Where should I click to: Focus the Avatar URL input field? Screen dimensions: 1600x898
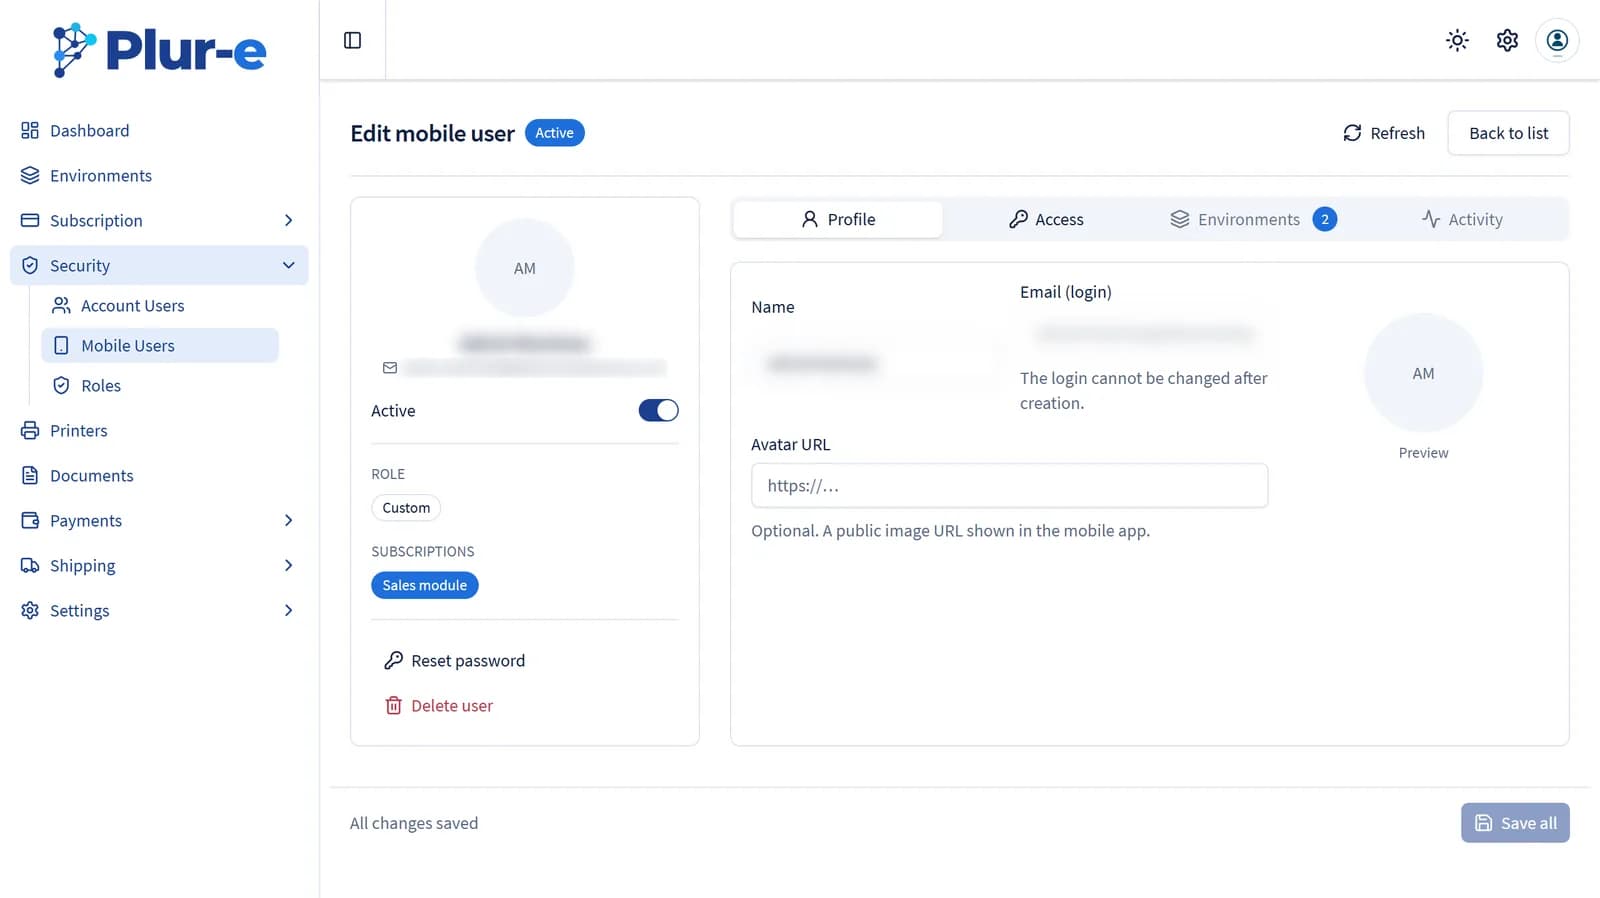[1009, 485]
